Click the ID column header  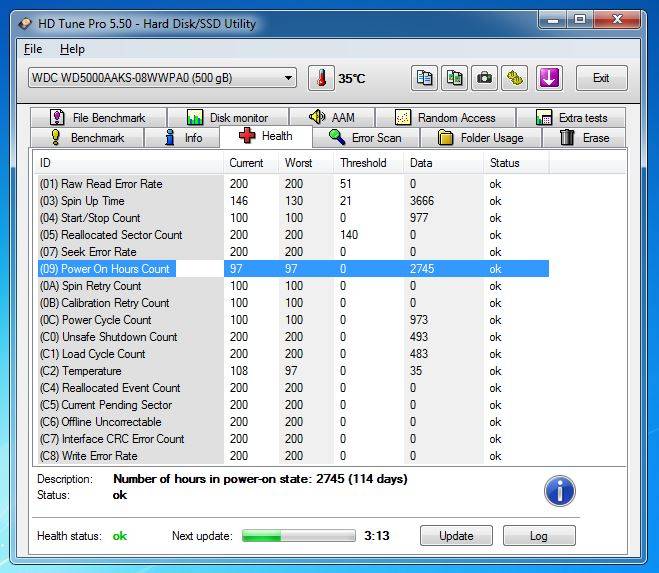tap(128, 163)
